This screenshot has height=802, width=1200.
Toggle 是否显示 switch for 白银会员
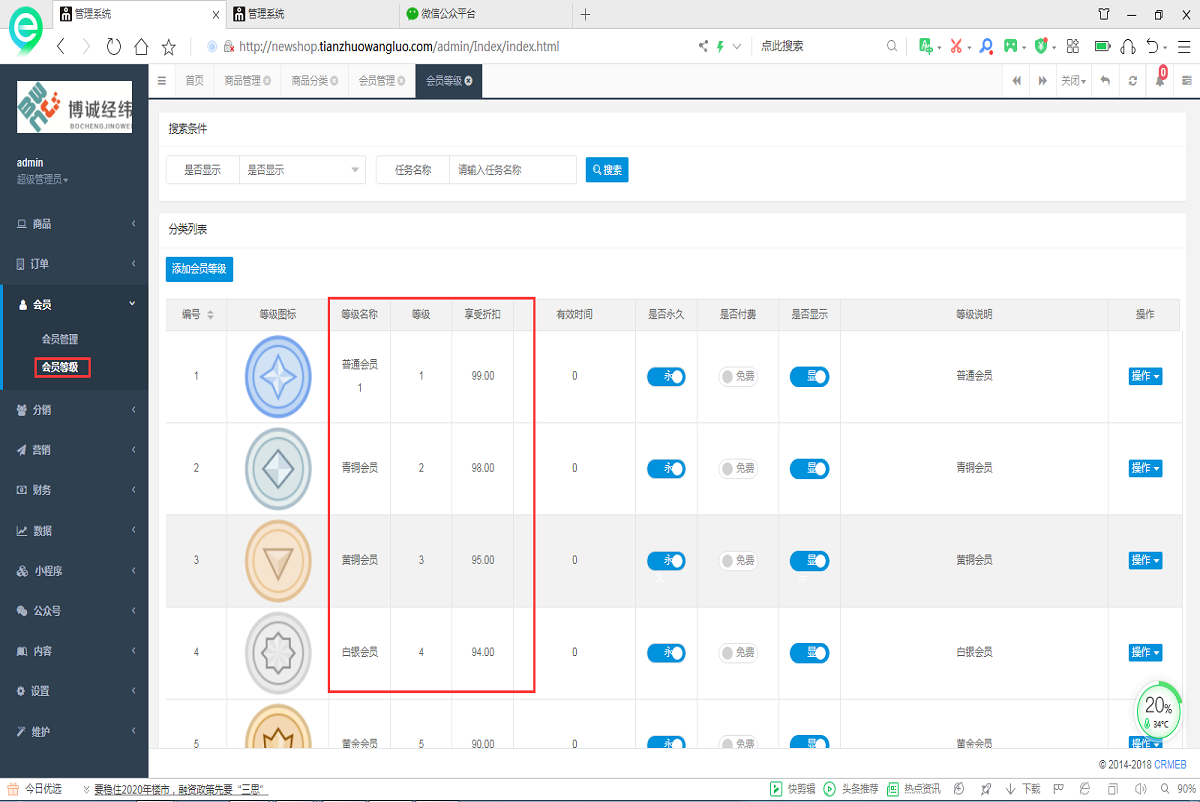pos(809,652)
